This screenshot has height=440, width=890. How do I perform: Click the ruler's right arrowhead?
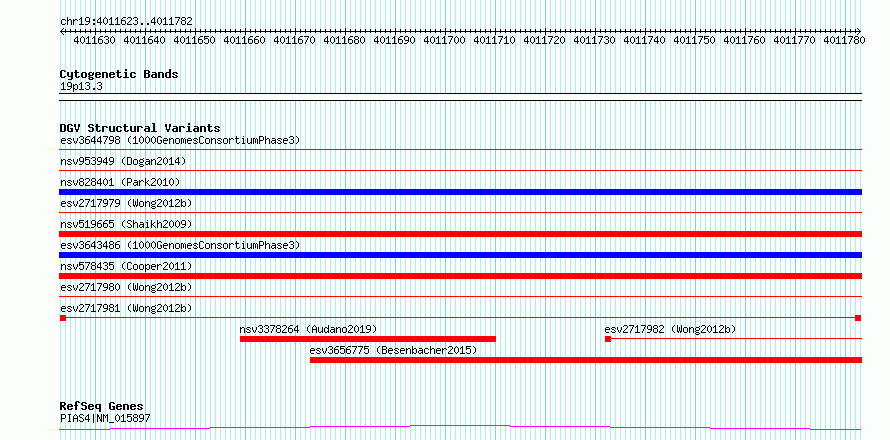[859, 31]
